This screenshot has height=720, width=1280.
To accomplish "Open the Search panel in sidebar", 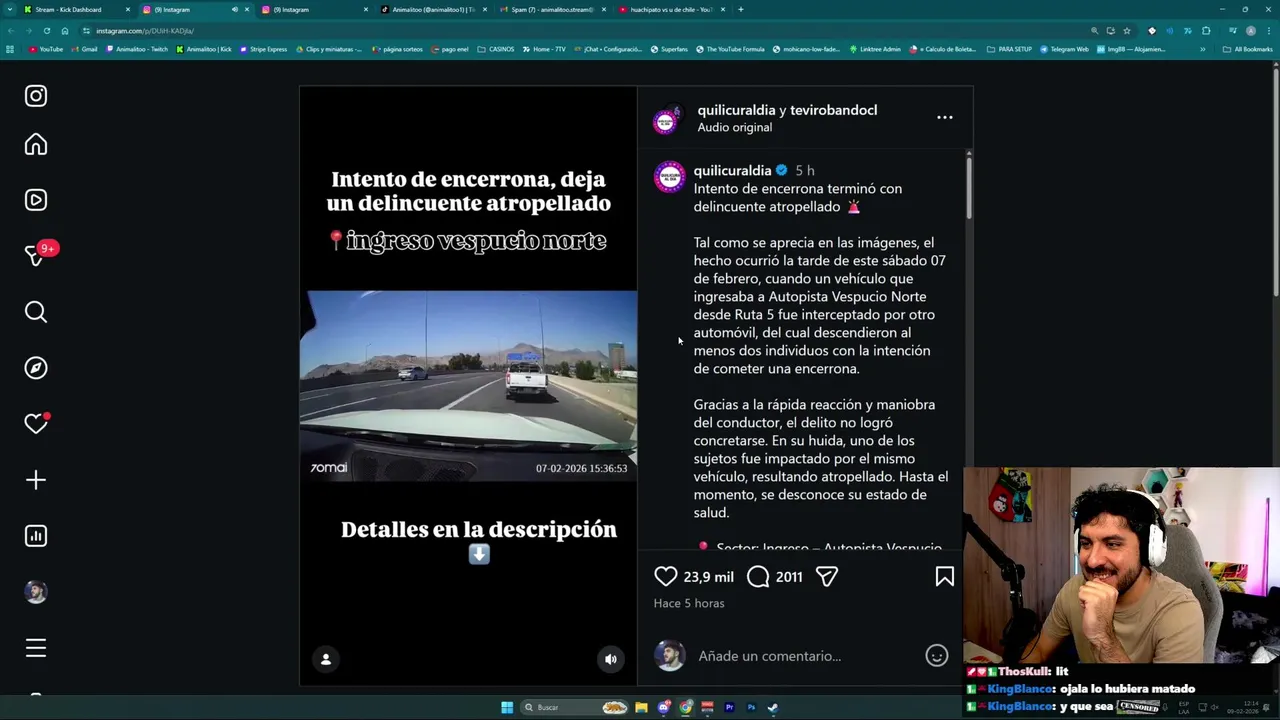I will pyautogui.click(x=36, y=312).
